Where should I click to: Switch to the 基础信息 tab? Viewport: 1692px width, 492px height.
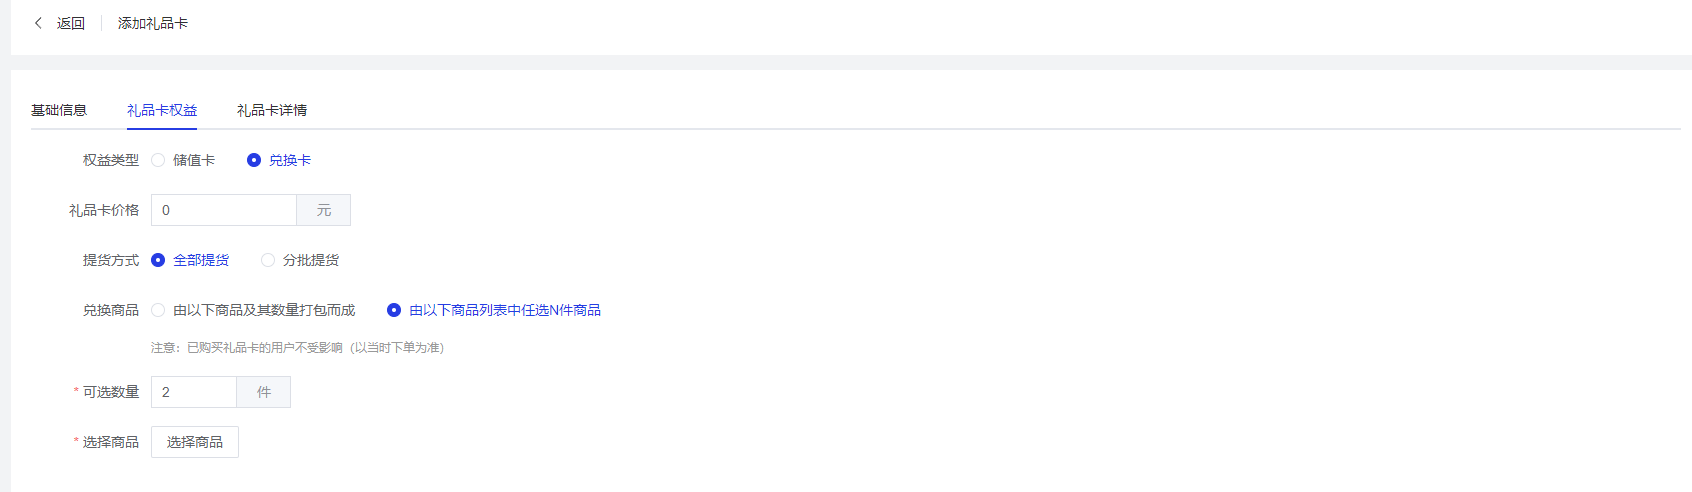59,110
